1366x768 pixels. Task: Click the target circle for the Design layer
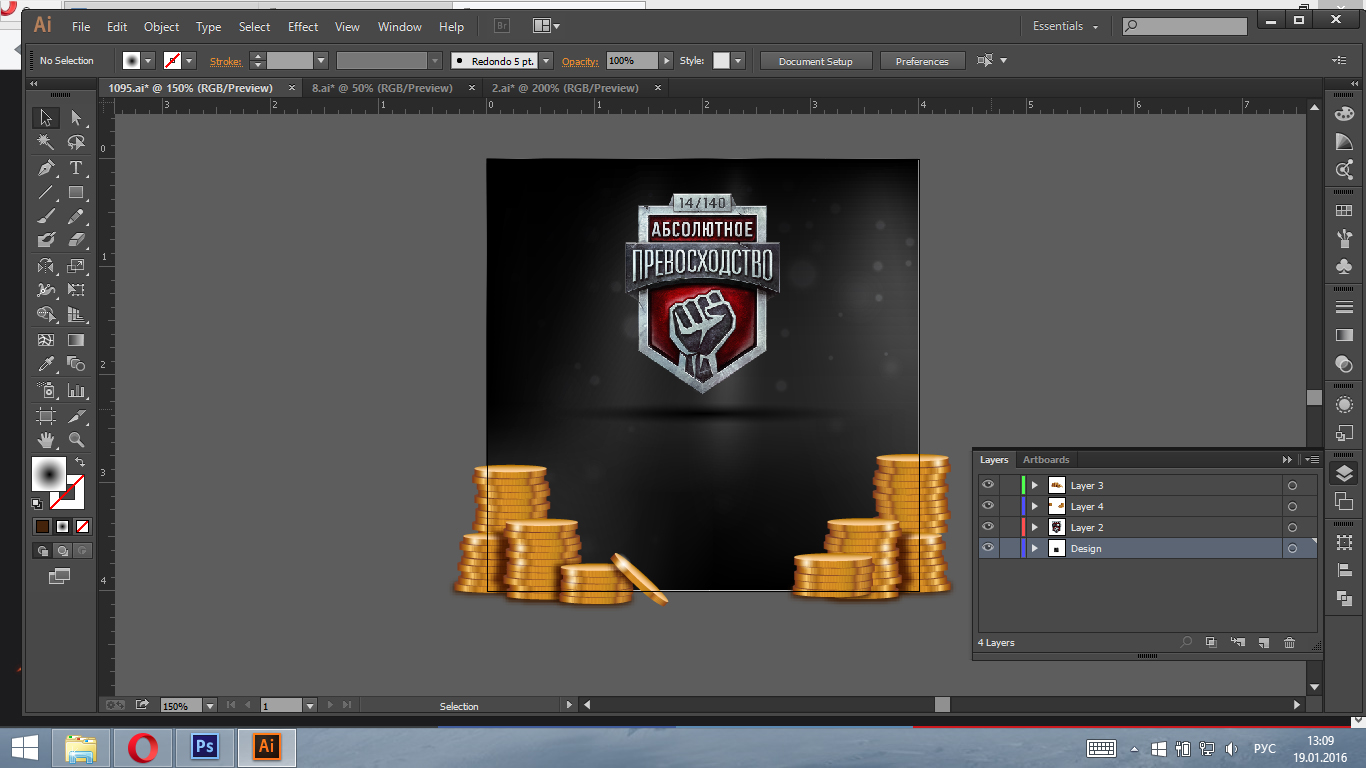coord(1292,549)
